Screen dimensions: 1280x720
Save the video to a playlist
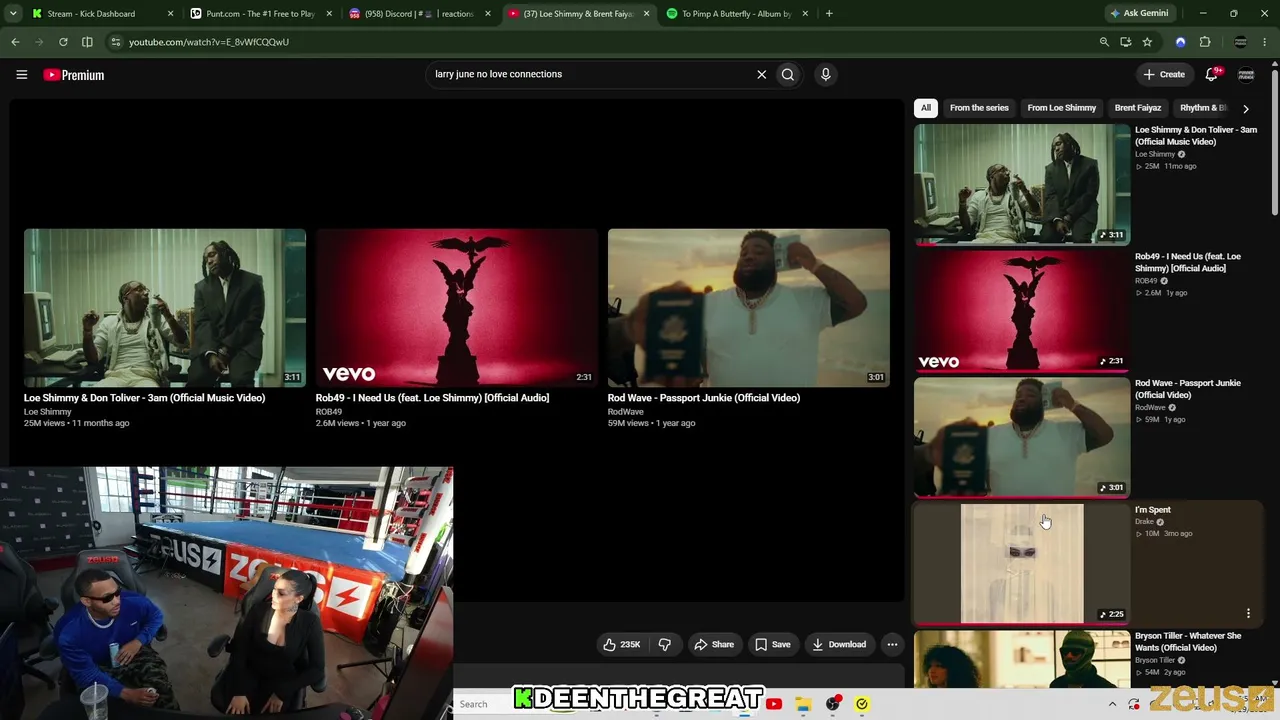coord(773,645)
